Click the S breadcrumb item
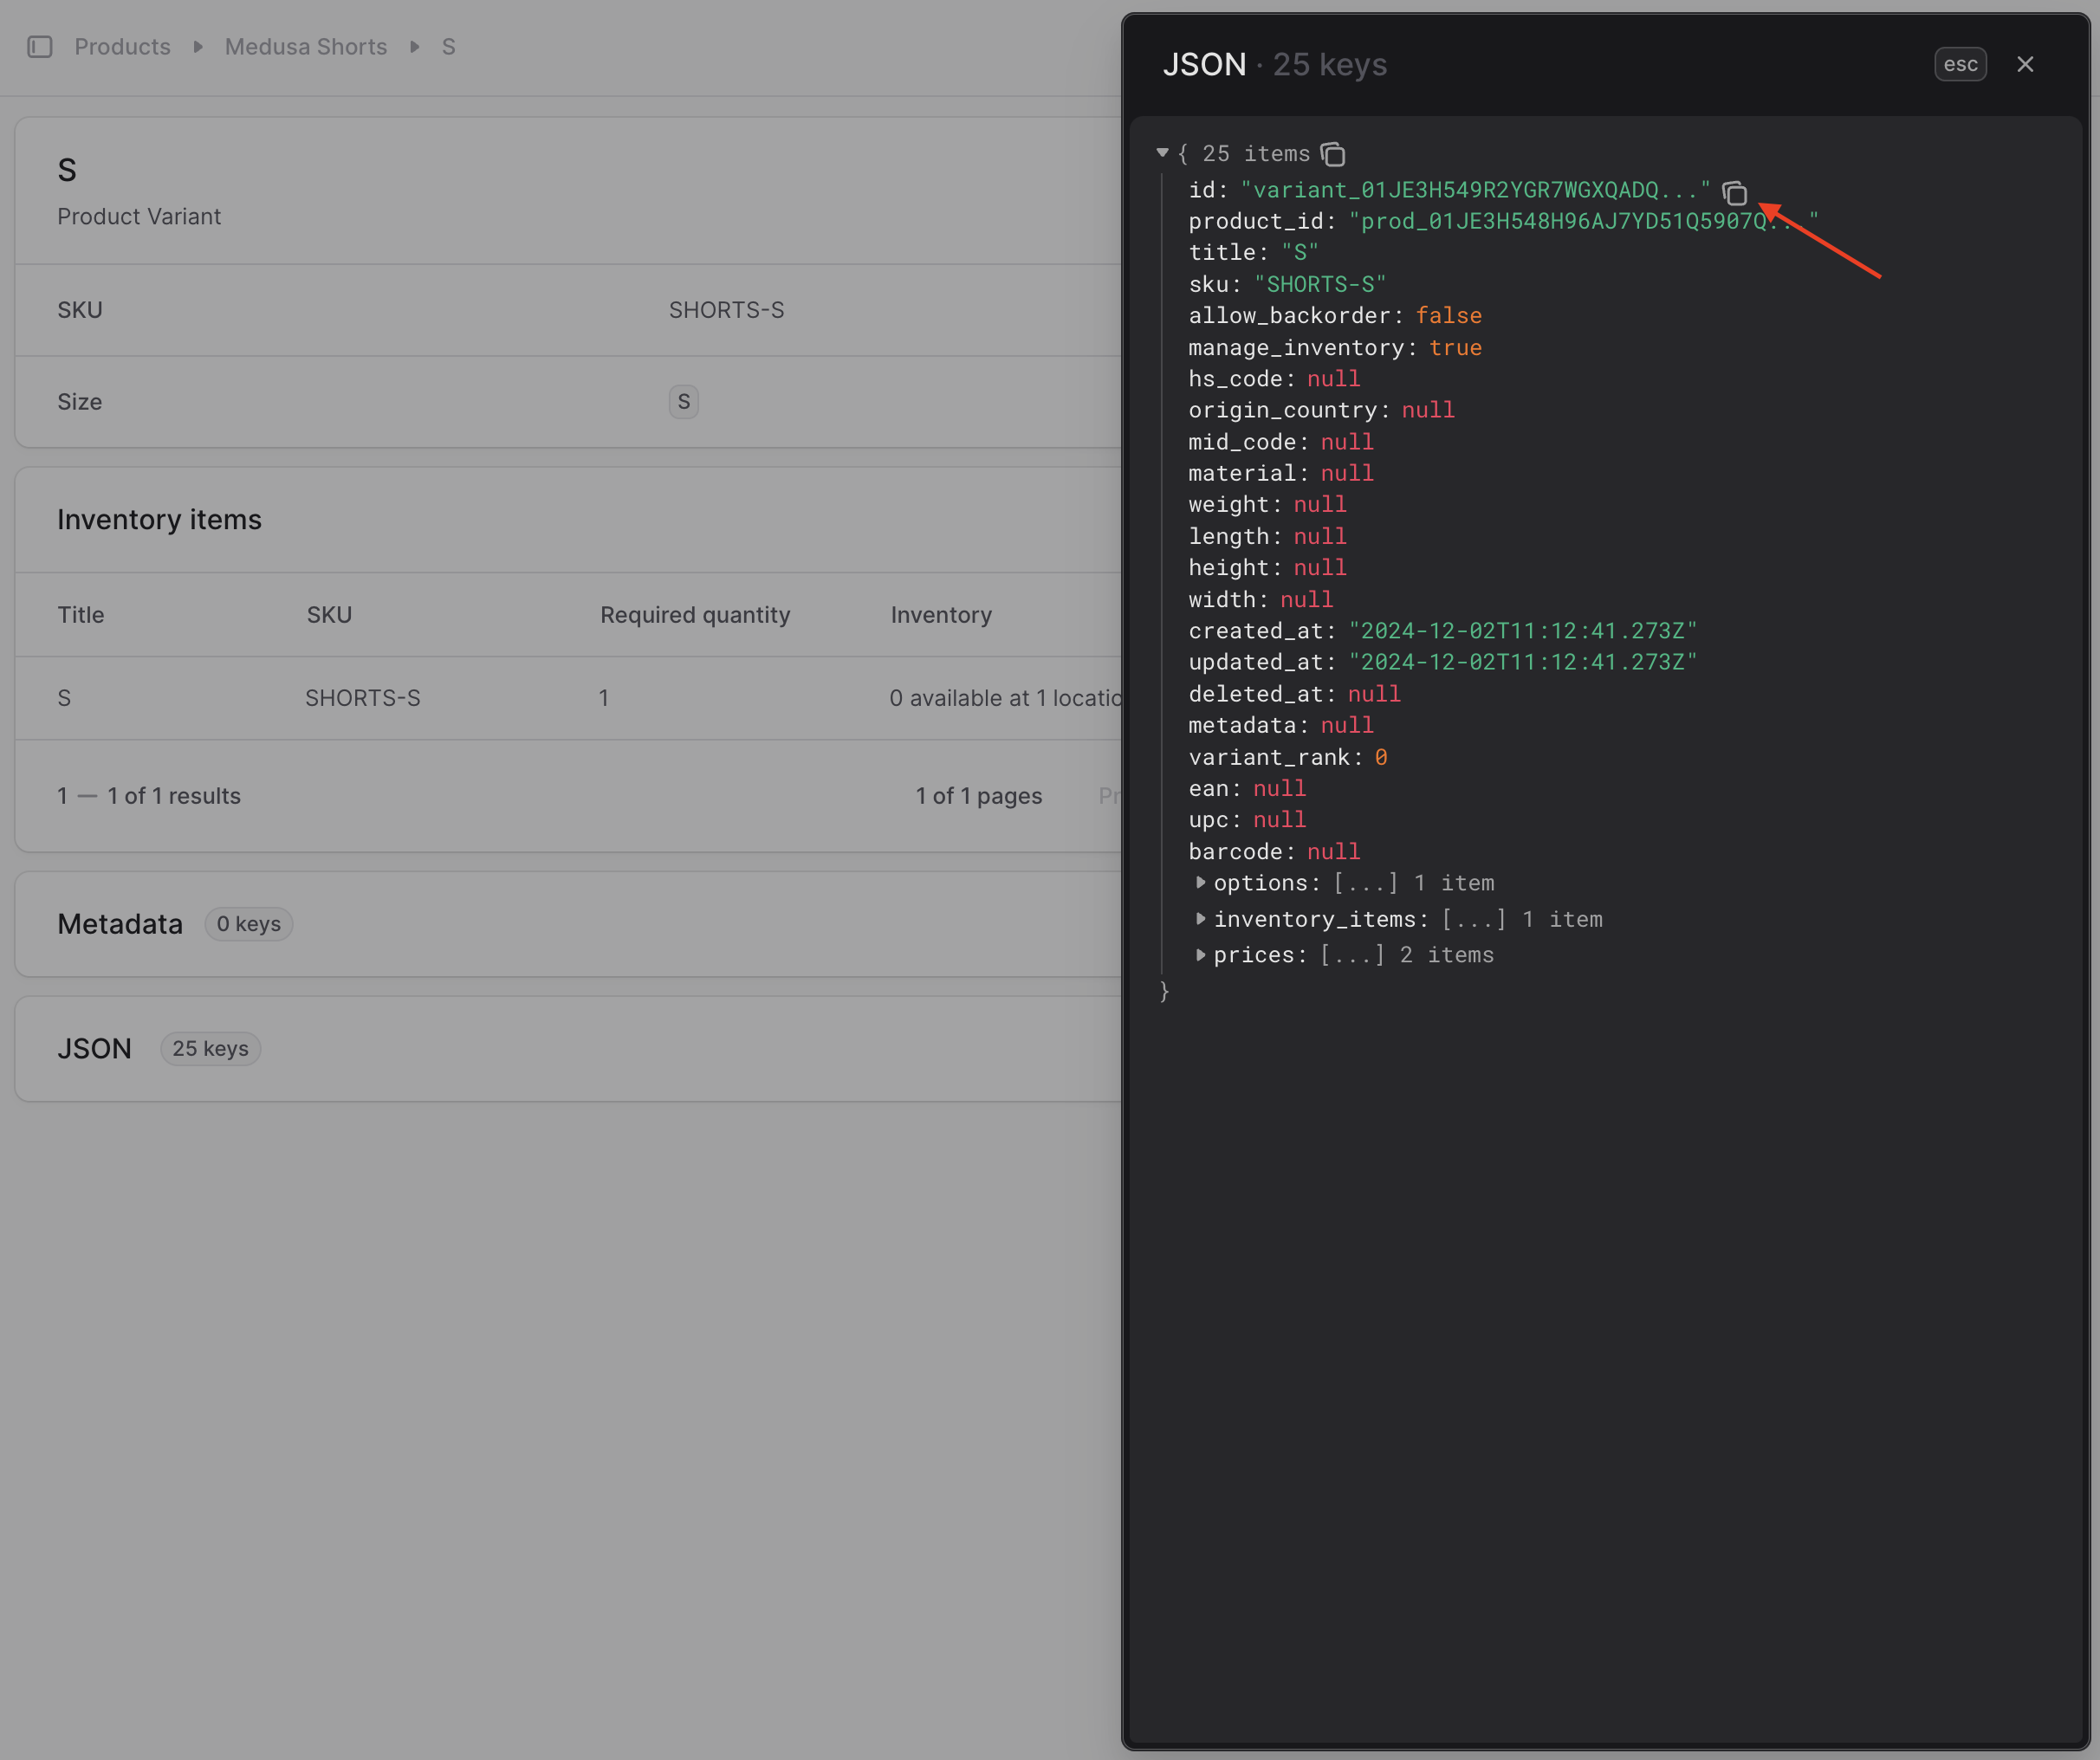Screen dimensions: 2100x1760 (x=448, y=47)
